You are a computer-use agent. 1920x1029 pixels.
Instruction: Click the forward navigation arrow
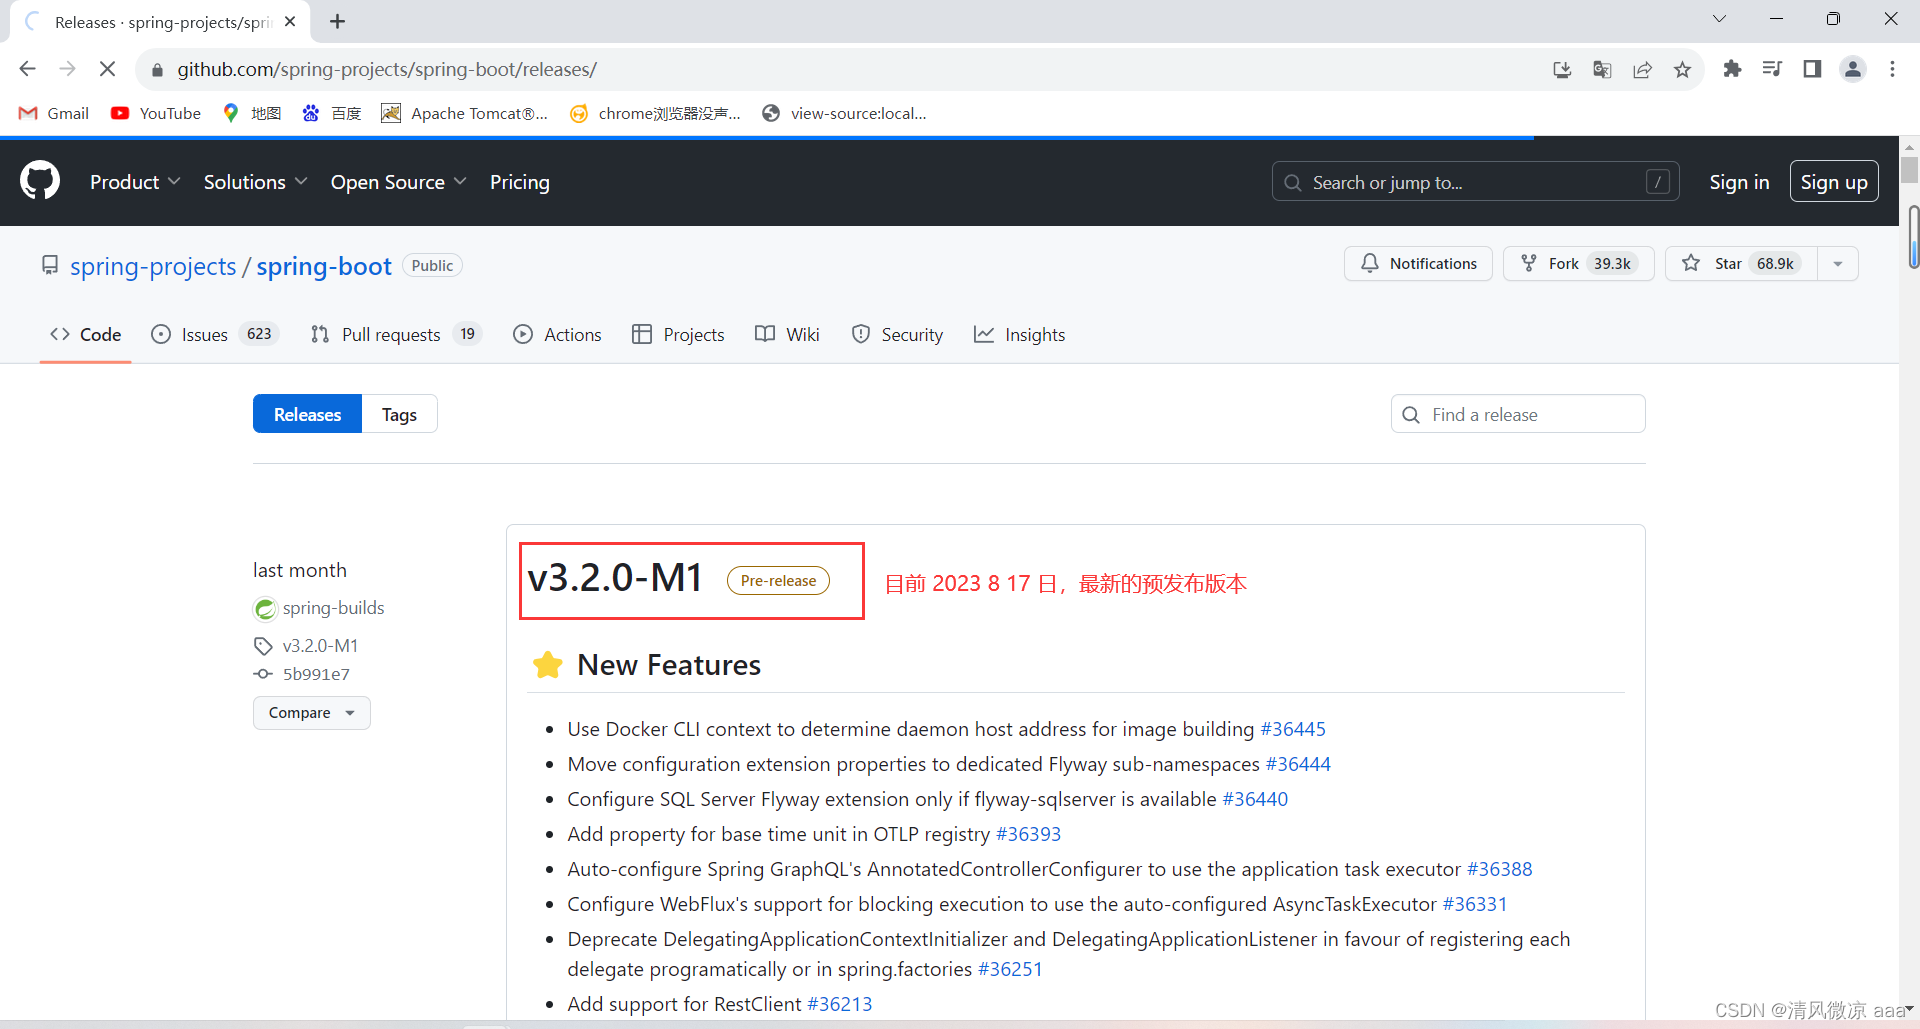(x=68, y=69)
